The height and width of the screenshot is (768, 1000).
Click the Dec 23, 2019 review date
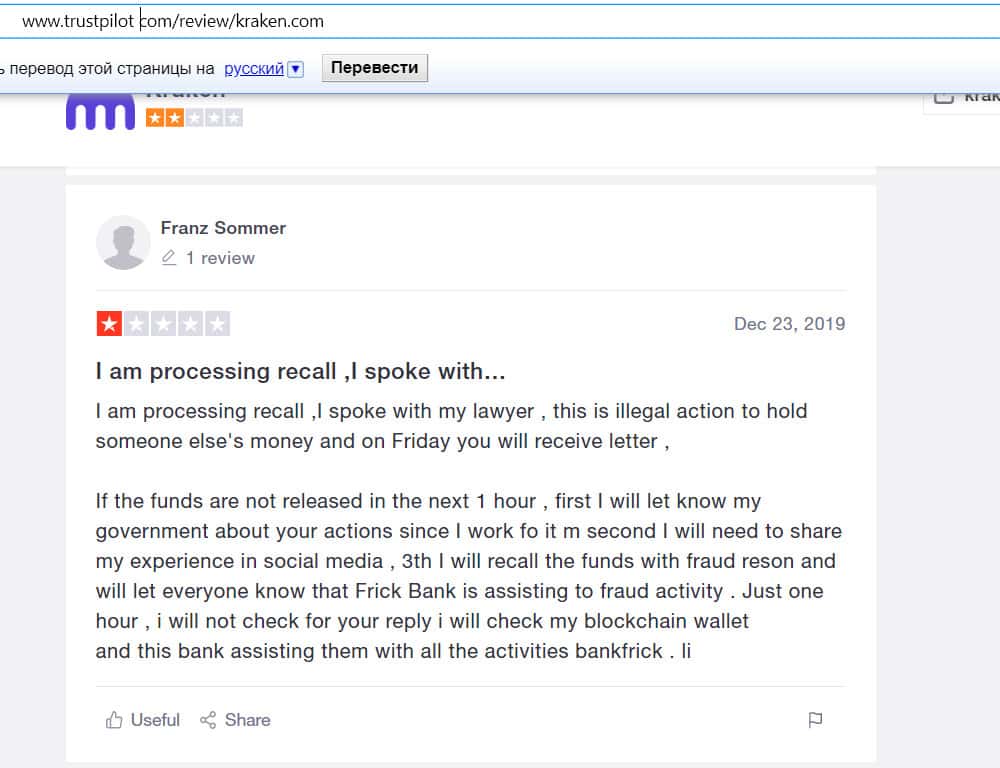point(789,324)
